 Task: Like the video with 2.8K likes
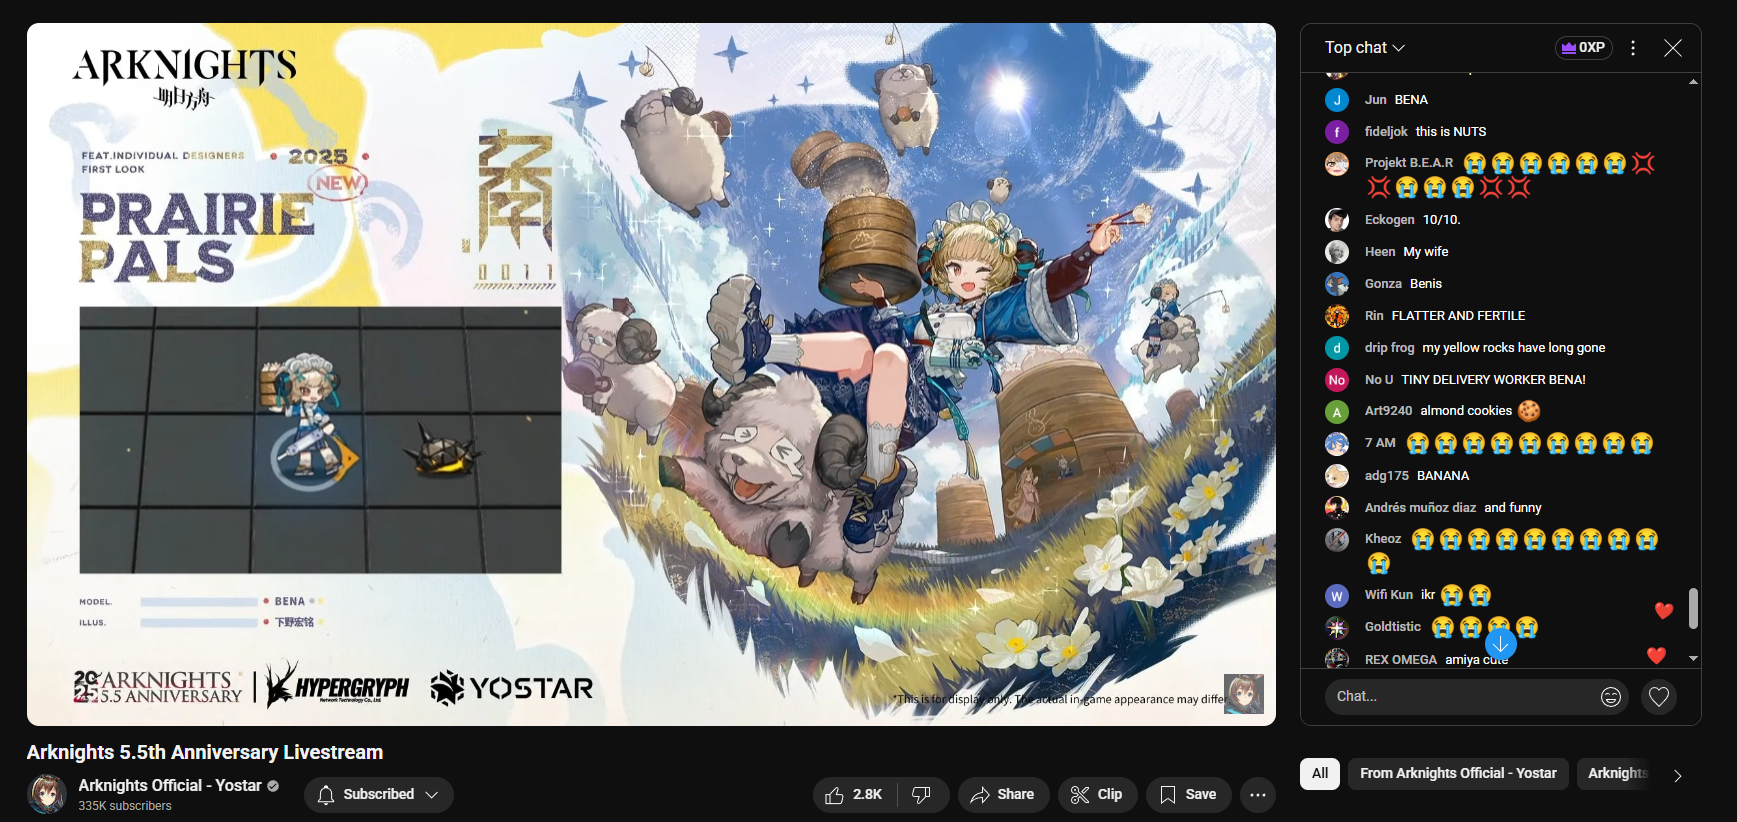tap(854, 795)
